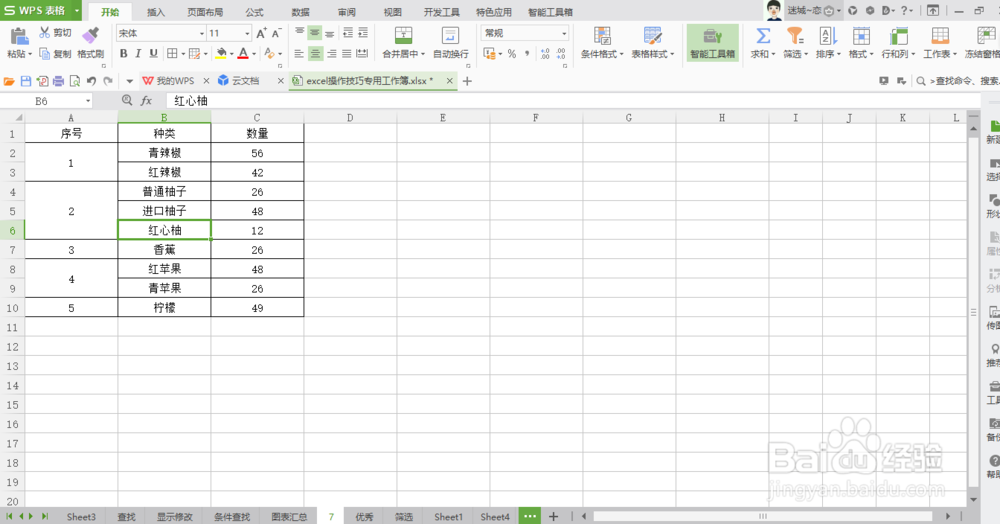The image size is (1000, 524).
Task: Click the Name Box showing B6
Action: coord(47,101)
